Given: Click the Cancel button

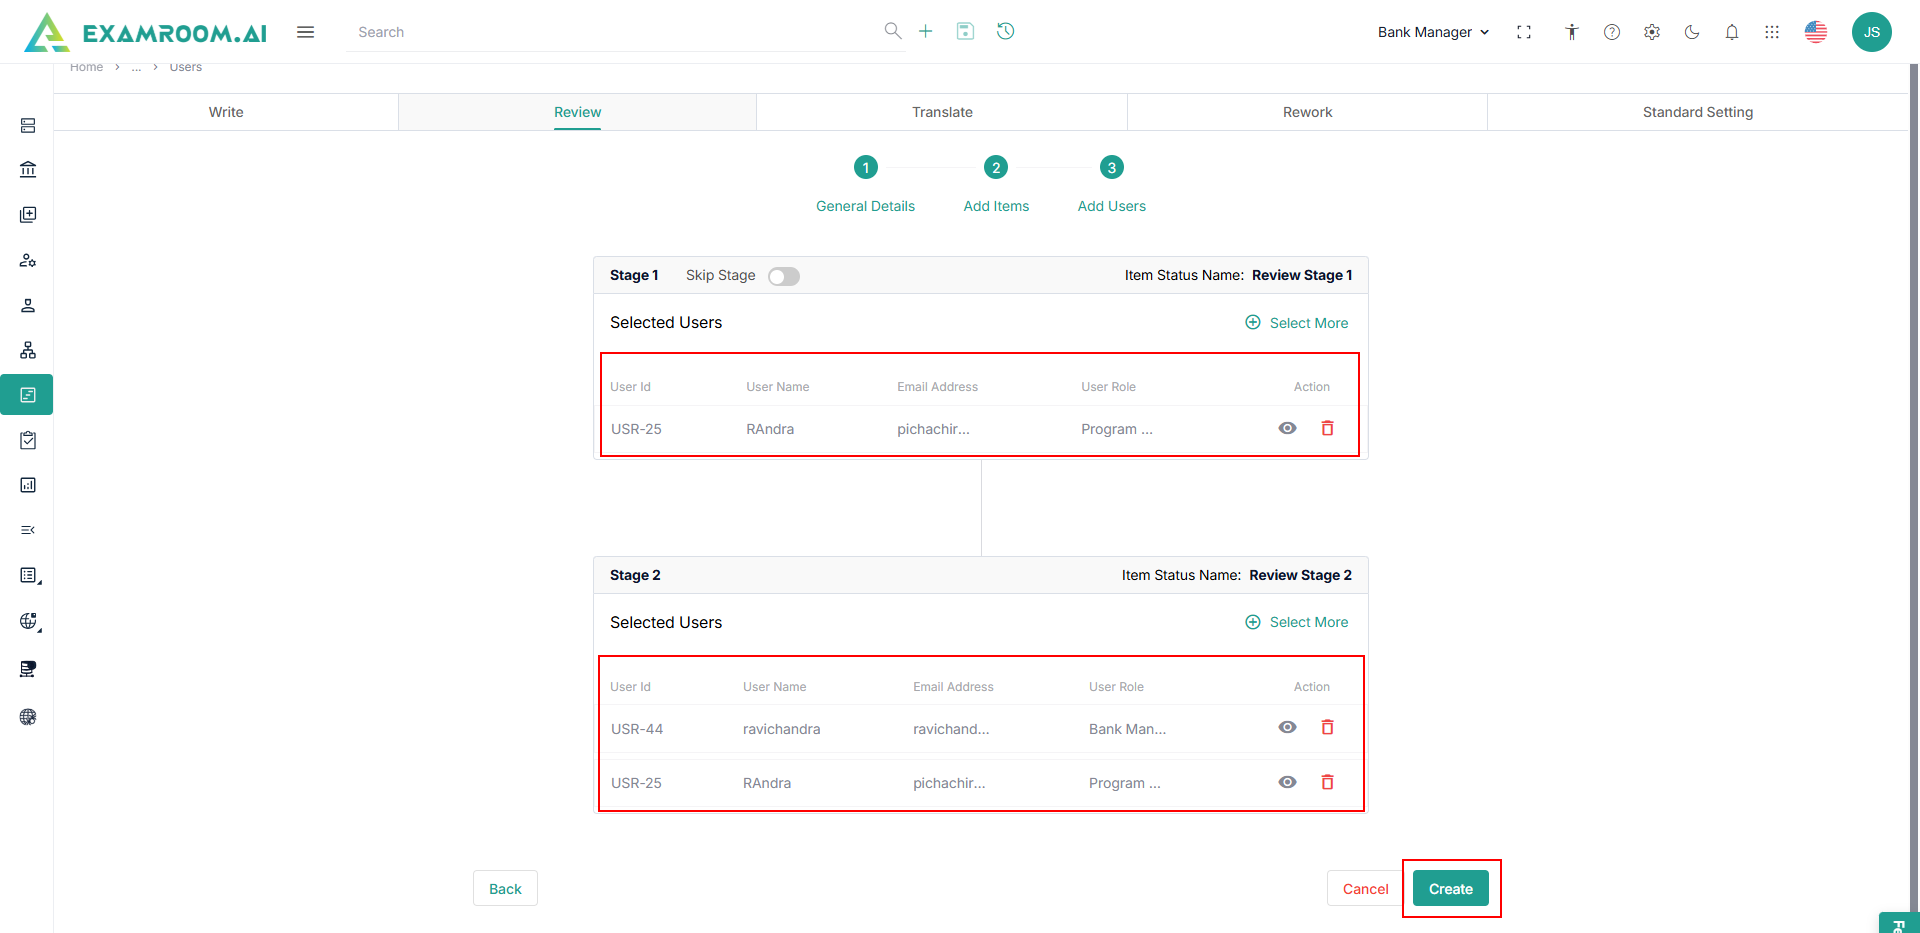Looking at the screenshot, I should tap(1365, 889).
